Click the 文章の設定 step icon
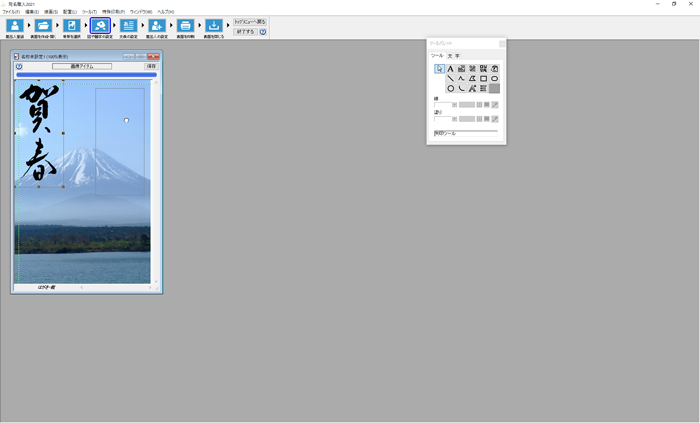 128,27
